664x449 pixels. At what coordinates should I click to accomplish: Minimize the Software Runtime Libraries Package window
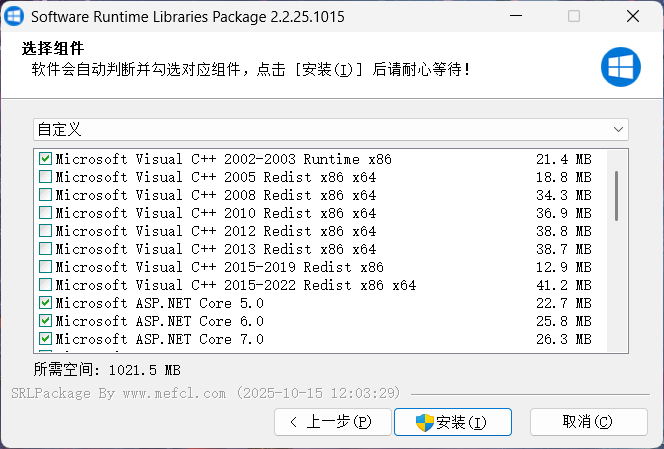tap(516, 16)
